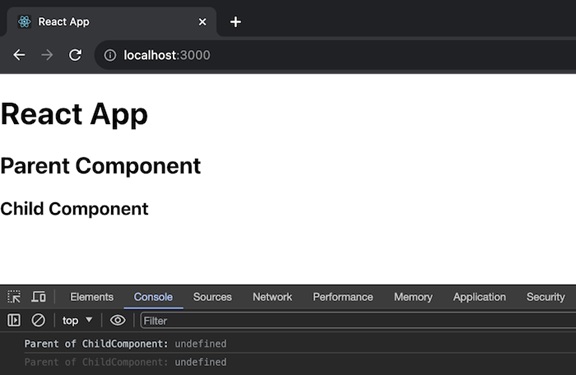Show console sidebar panel icon
Viewport: 576px width, 375px height.
[14, 320]
